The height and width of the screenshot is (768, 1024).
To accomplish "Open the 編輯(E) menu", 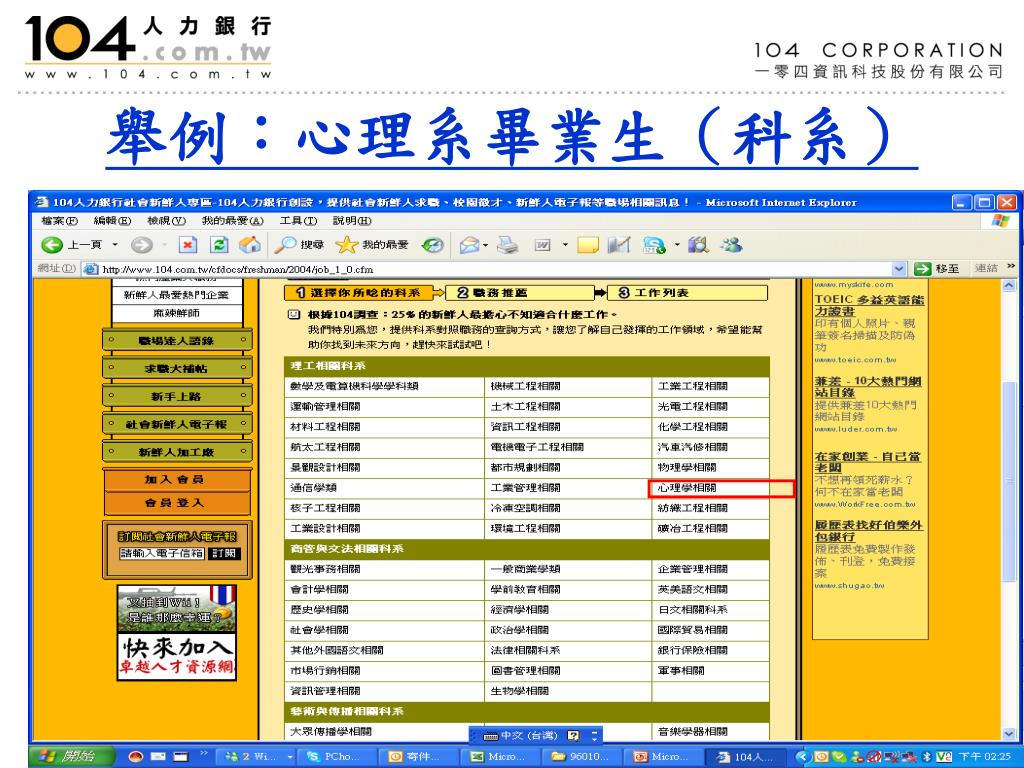I will (112, 221).
